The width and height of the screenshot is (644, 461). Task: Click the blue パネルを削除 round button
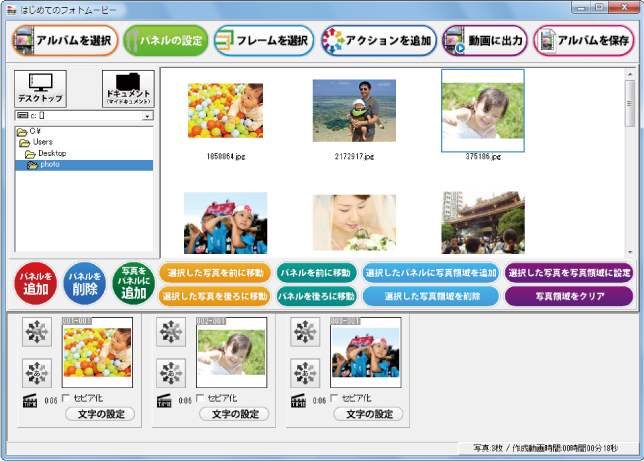84,283
